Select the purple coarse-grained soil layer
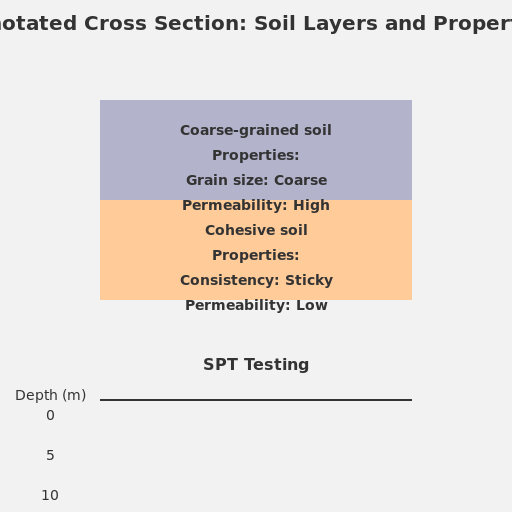This screenshot has height=512, width=512. point(256,150)
